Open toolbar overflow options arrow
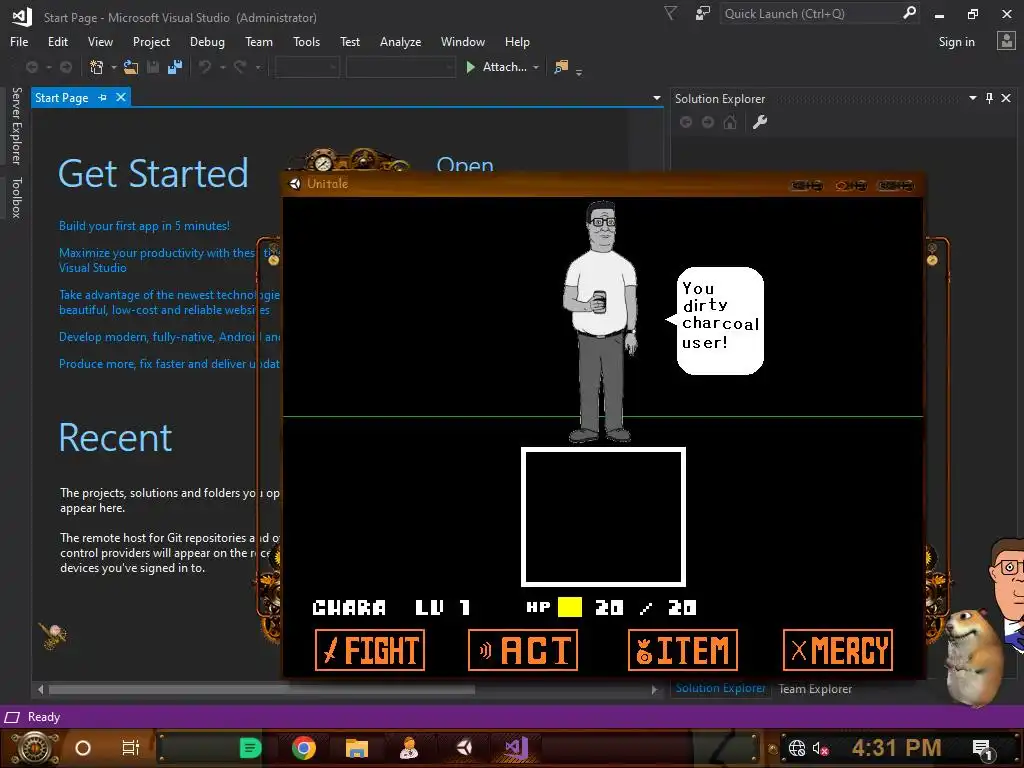 pyautogui.click(x=579, y=72)
